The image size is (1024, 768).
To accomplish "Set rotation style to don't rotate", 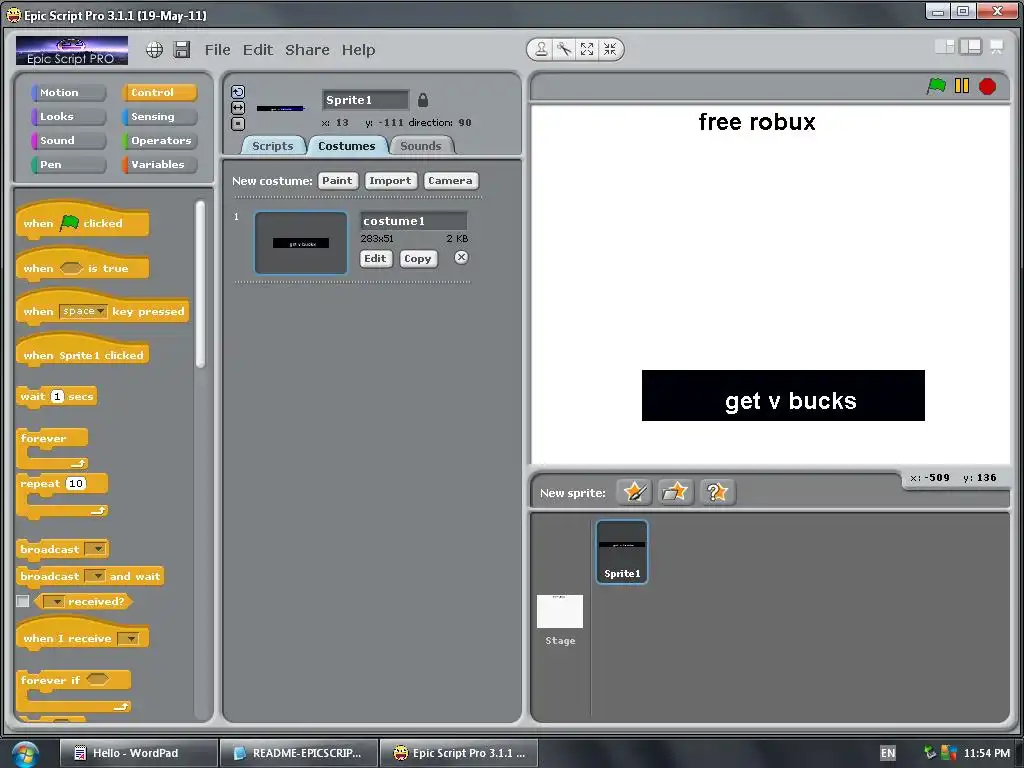I will pos(238,123).
